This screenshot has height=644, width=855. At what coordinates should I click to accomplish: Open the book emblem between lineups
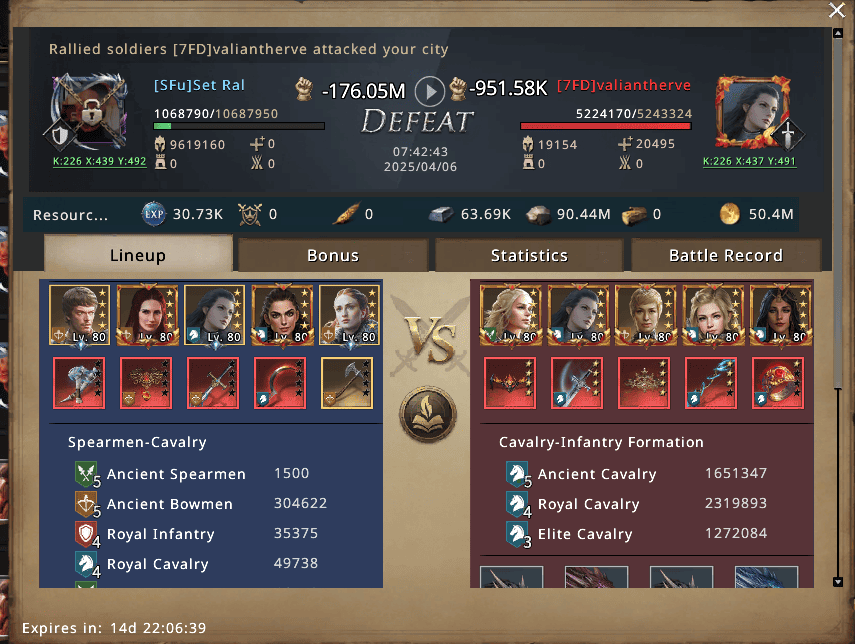point(428,414)
